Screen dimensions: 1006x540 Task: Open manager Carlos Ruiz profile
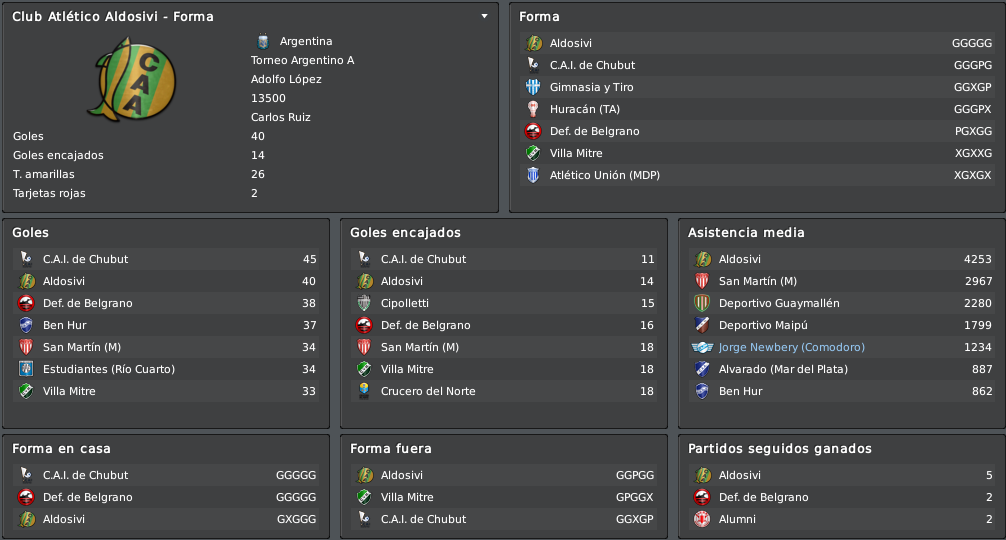pyautogui.click(x=280, y=117)
